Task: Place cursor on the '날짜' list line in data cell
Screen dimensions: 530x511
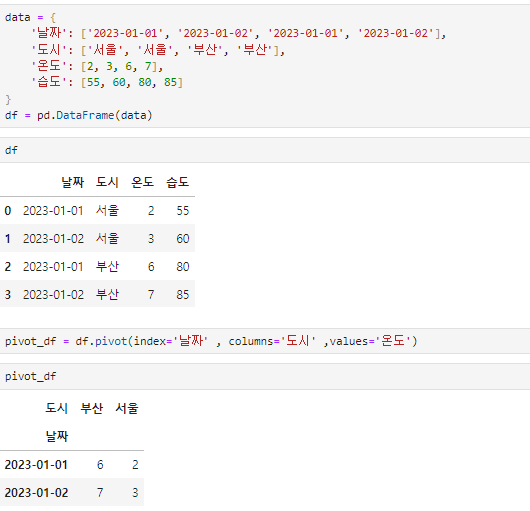Action: click(x=239, y=33)
